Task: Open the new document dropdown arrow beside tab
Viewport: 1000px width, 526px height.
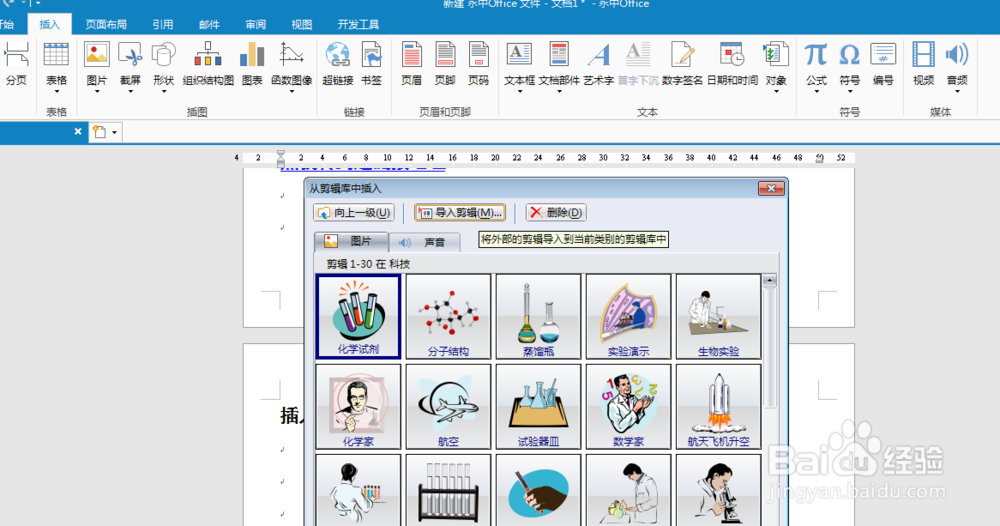Action: (114, 133)
